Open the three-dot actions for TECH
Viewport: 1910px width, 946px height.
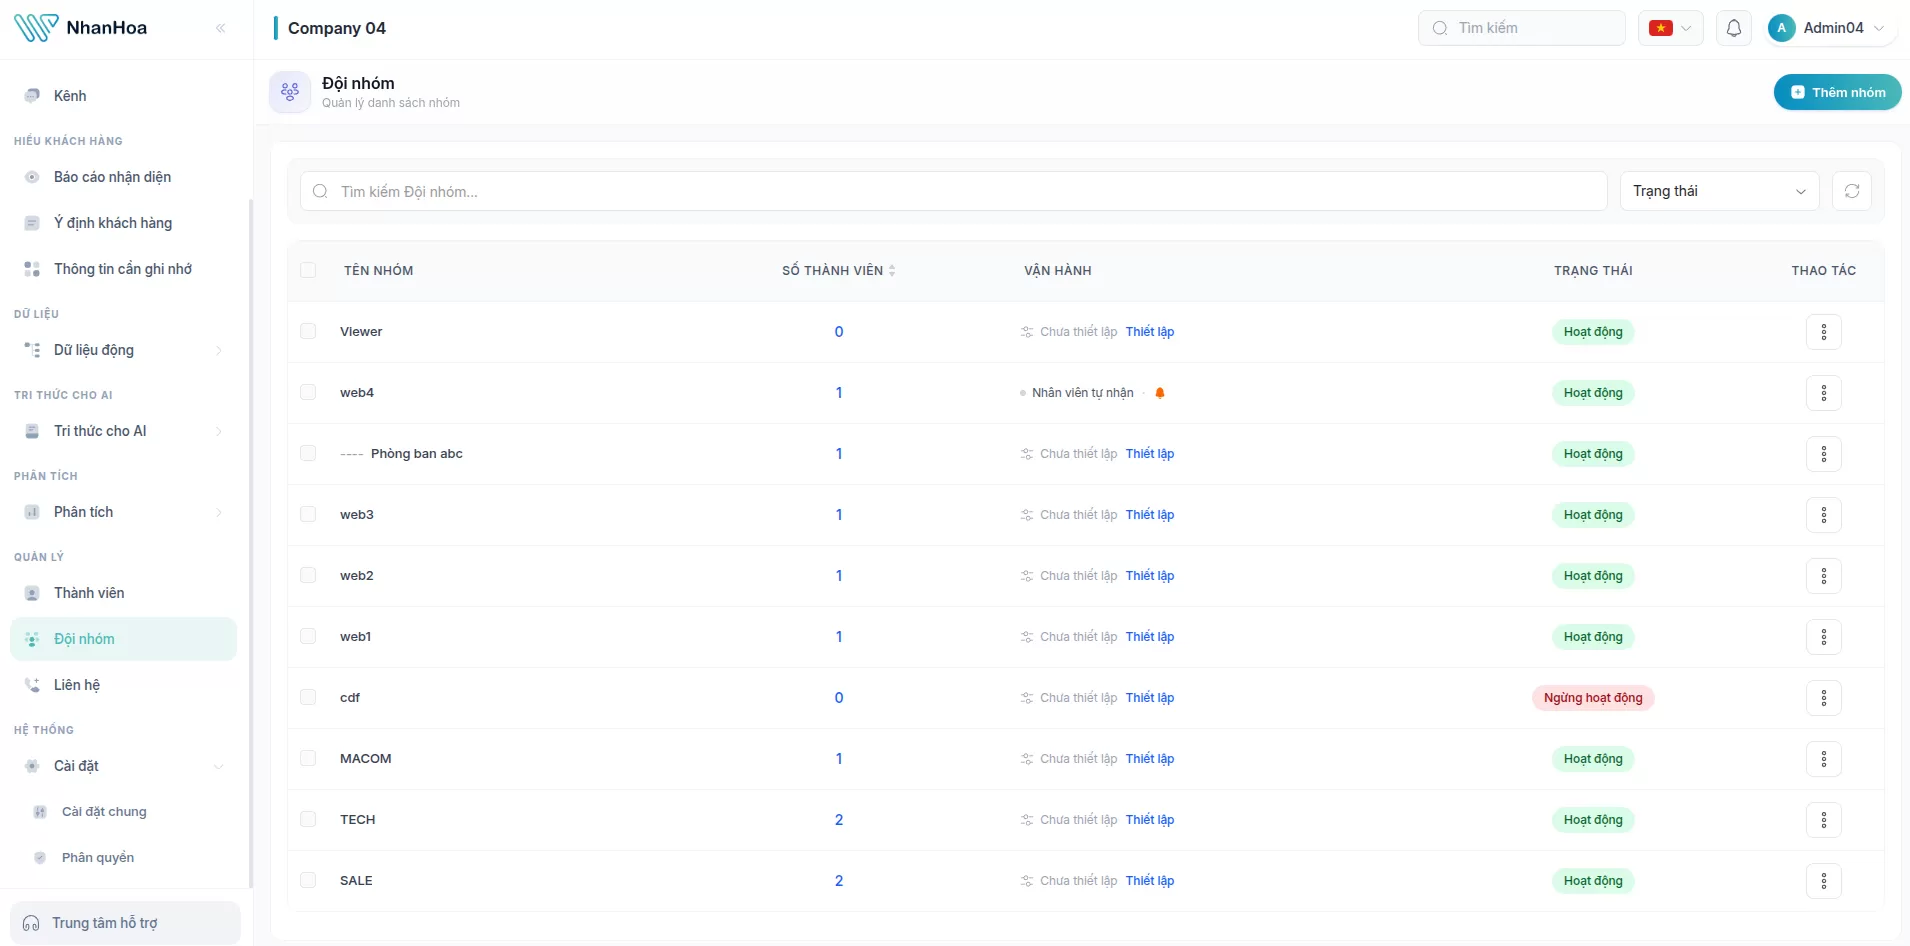point(1824,820)
